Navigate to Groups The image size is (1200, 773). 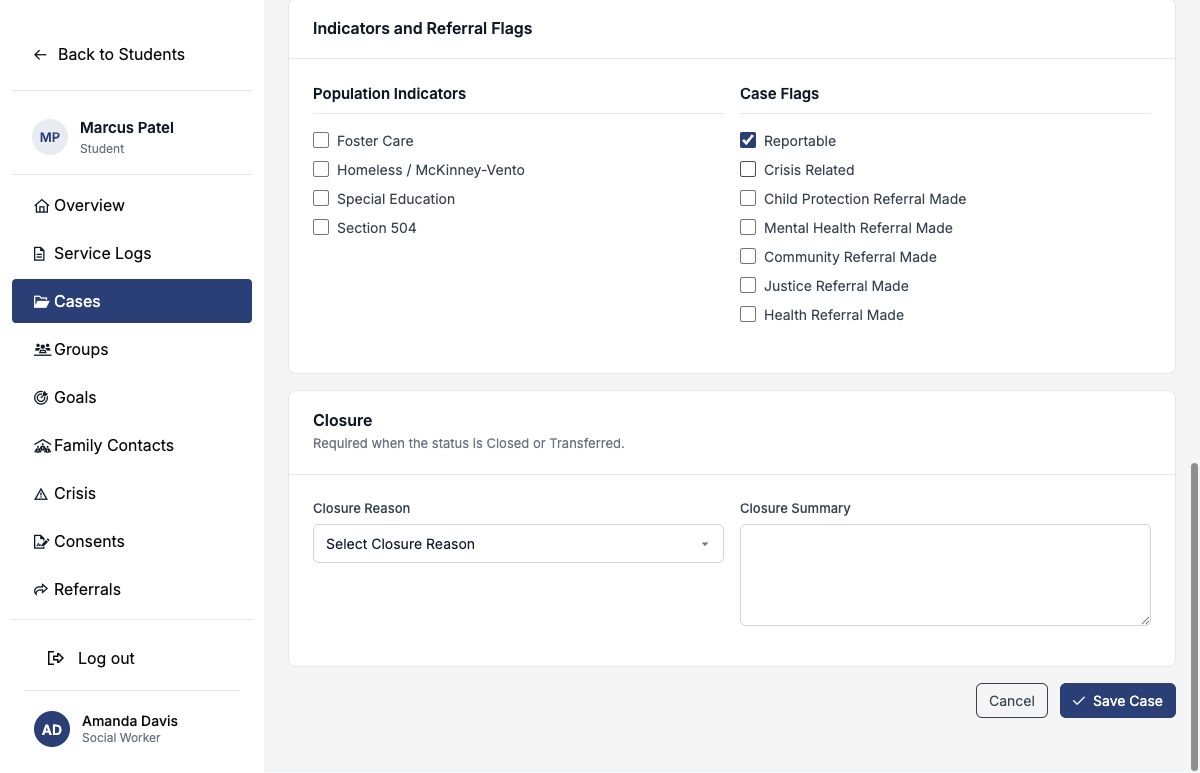(132, 349)
